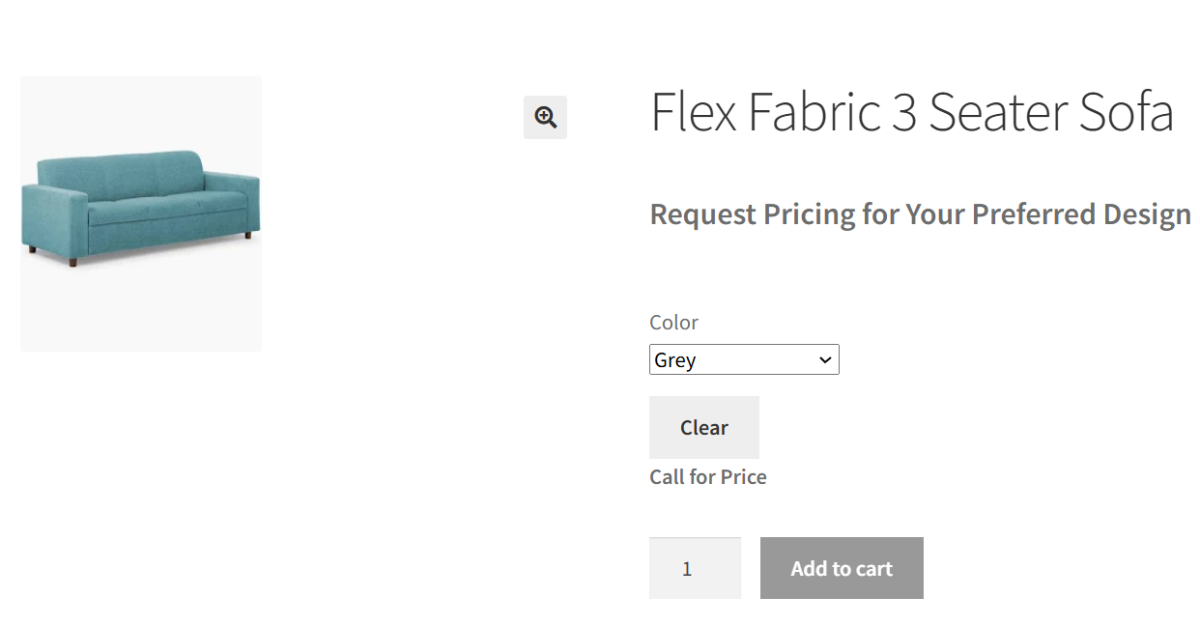Viewport: 1200px width, 626px height.
Task: Click the chevron on the Grey color selector
Action: [x=823, y=359]
